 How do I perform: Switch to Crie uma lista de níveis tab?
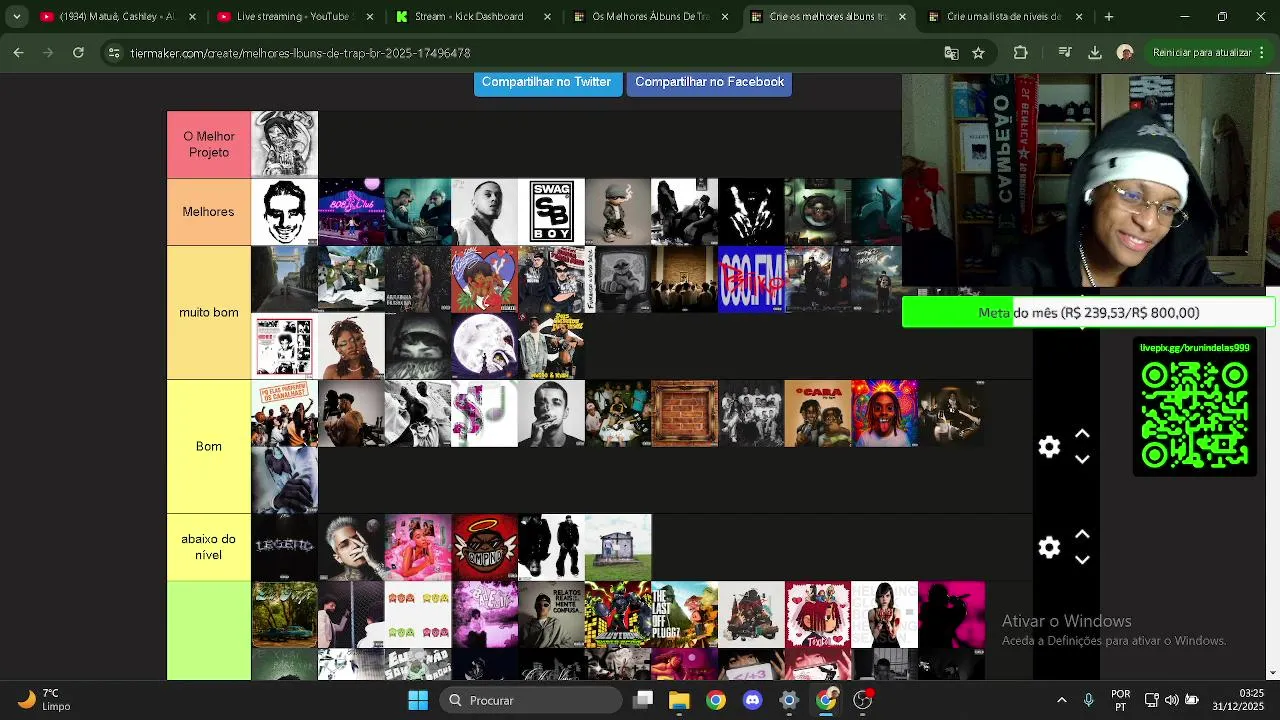click(x=1006, y=17)
